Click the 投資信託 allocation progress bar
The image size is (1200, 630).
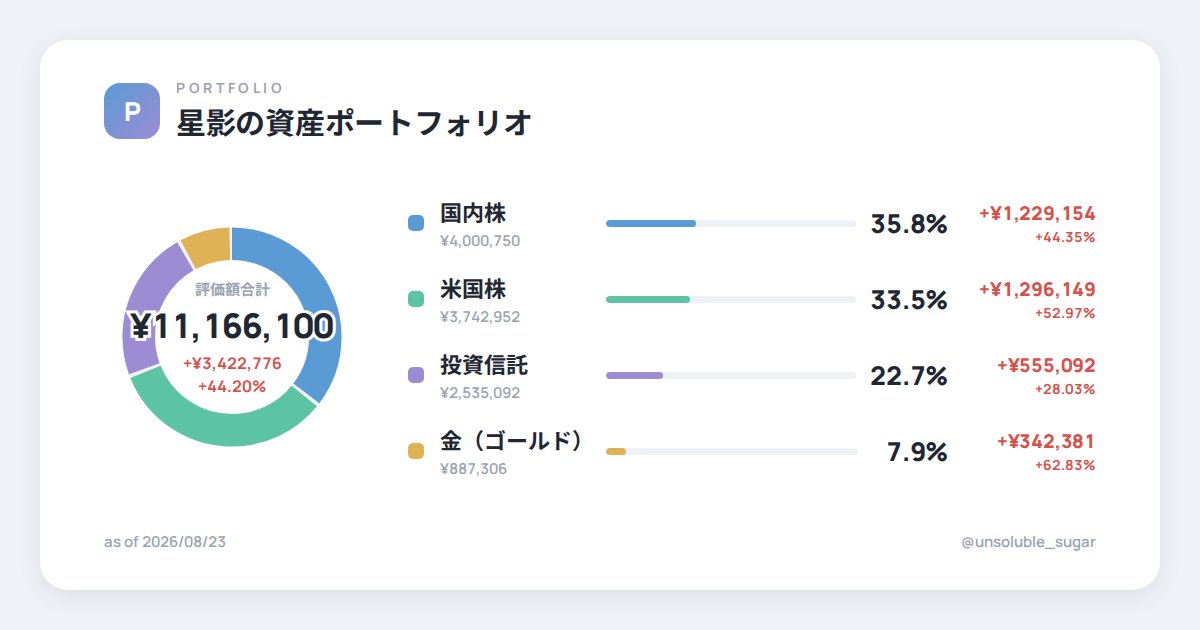731,375
